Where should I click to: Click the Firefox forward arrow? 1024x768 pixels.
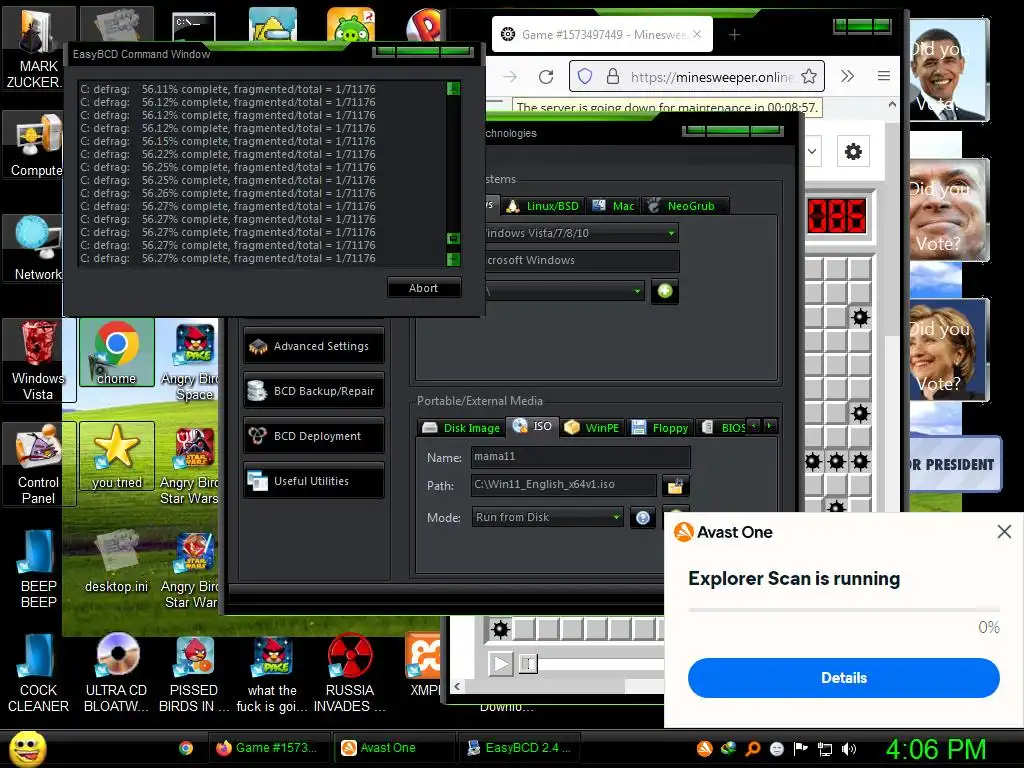(x=510, y=77)
